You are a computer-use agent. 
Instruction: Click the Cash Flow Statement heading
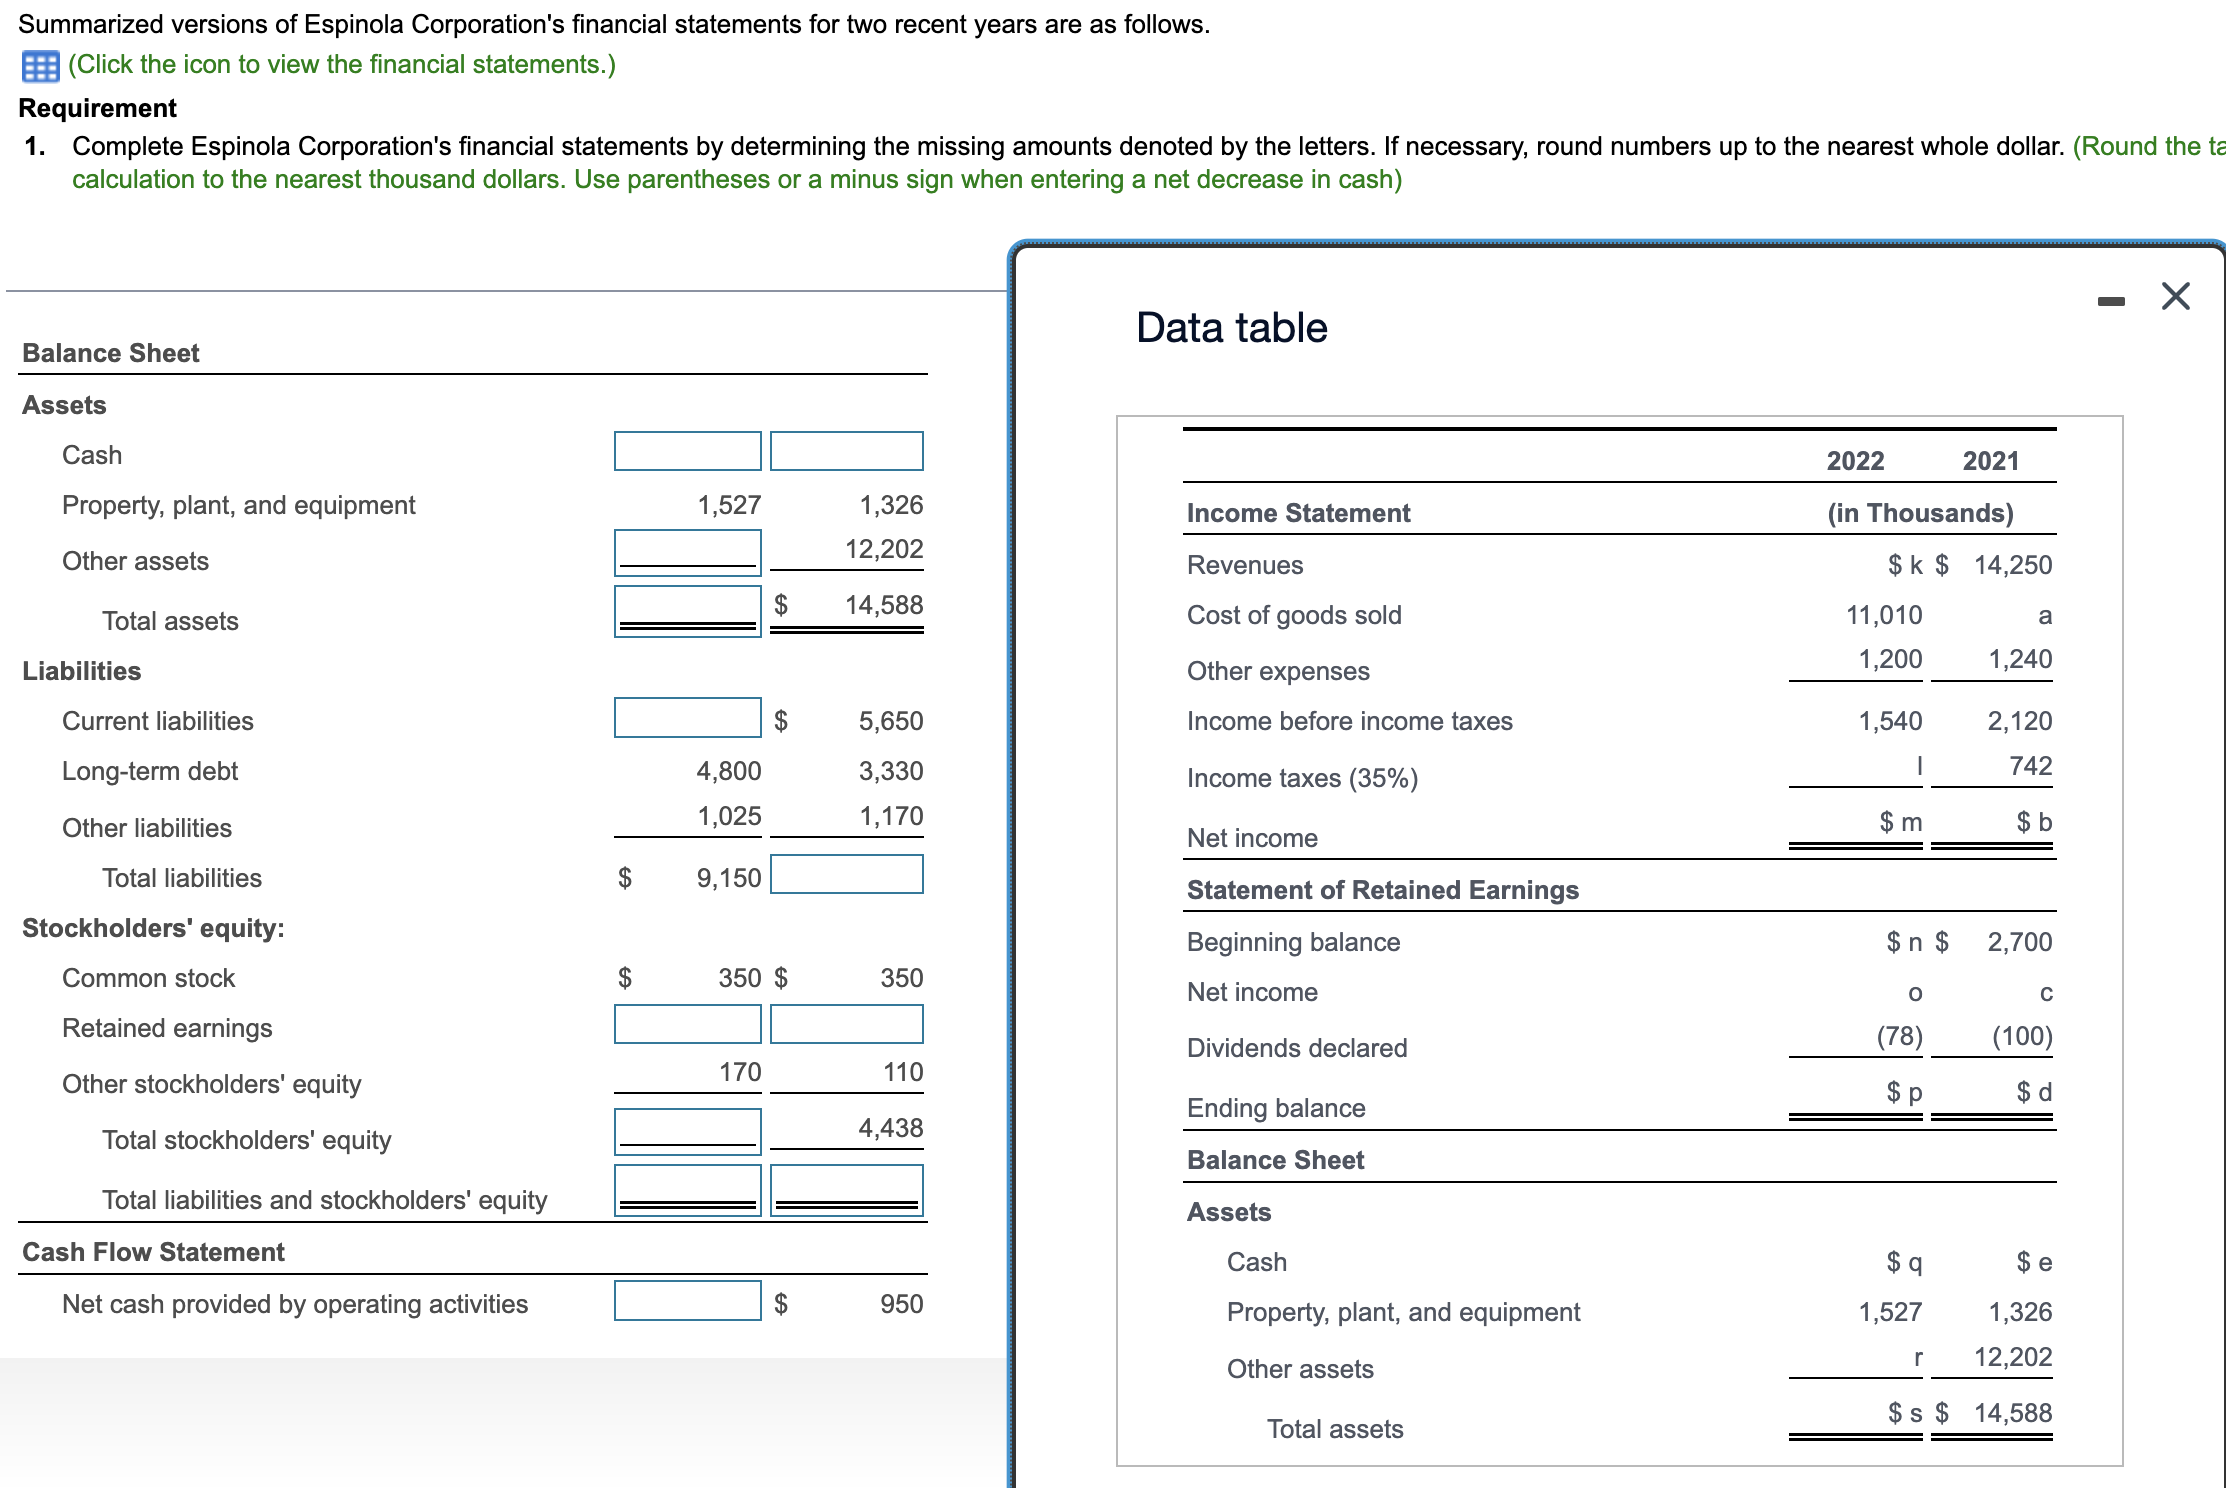153,1252
